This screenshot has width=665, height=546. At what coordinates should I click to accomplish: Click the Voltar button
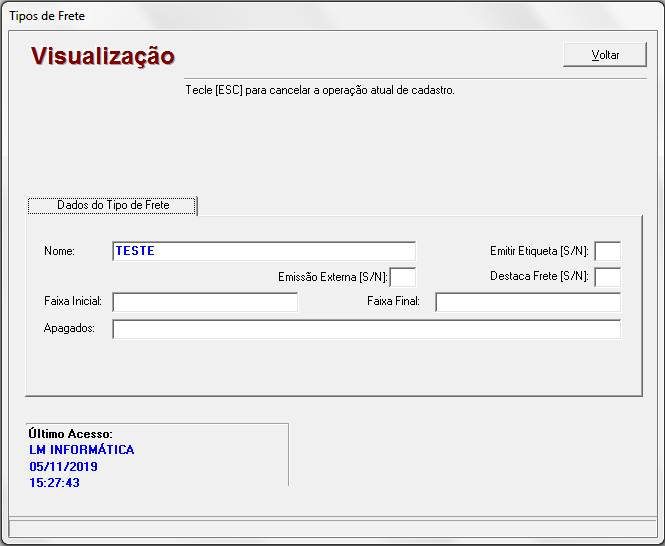click(x=605, y=55)
